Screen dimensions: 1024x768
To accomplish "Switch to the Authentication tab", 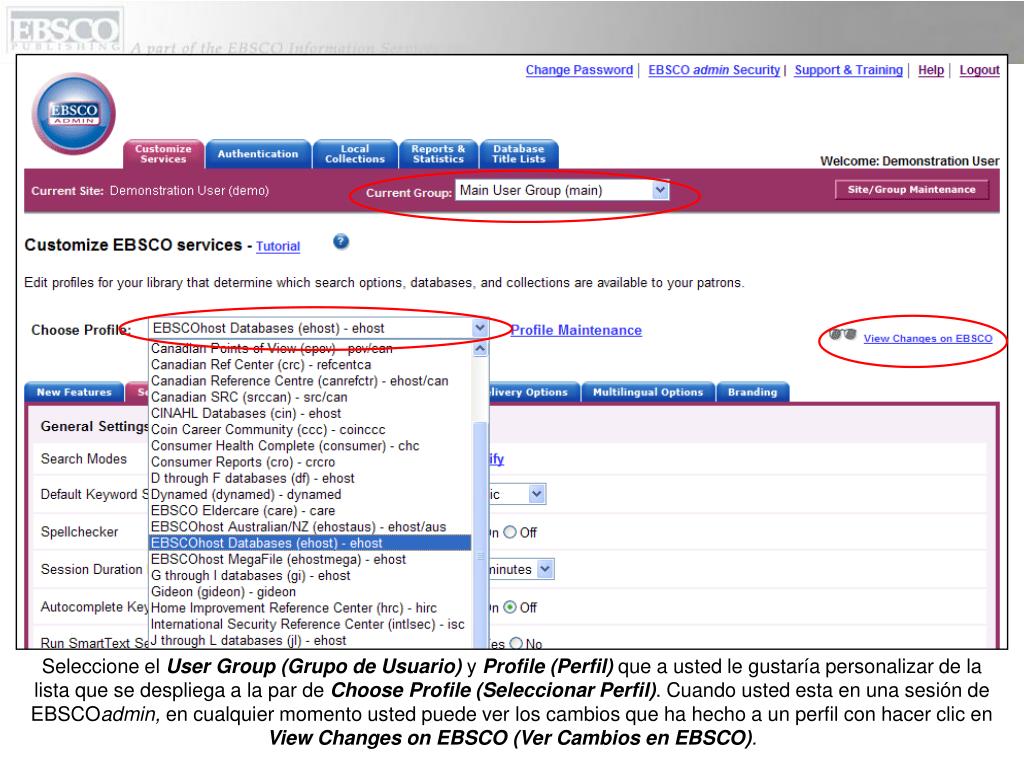I will point(258,154).
